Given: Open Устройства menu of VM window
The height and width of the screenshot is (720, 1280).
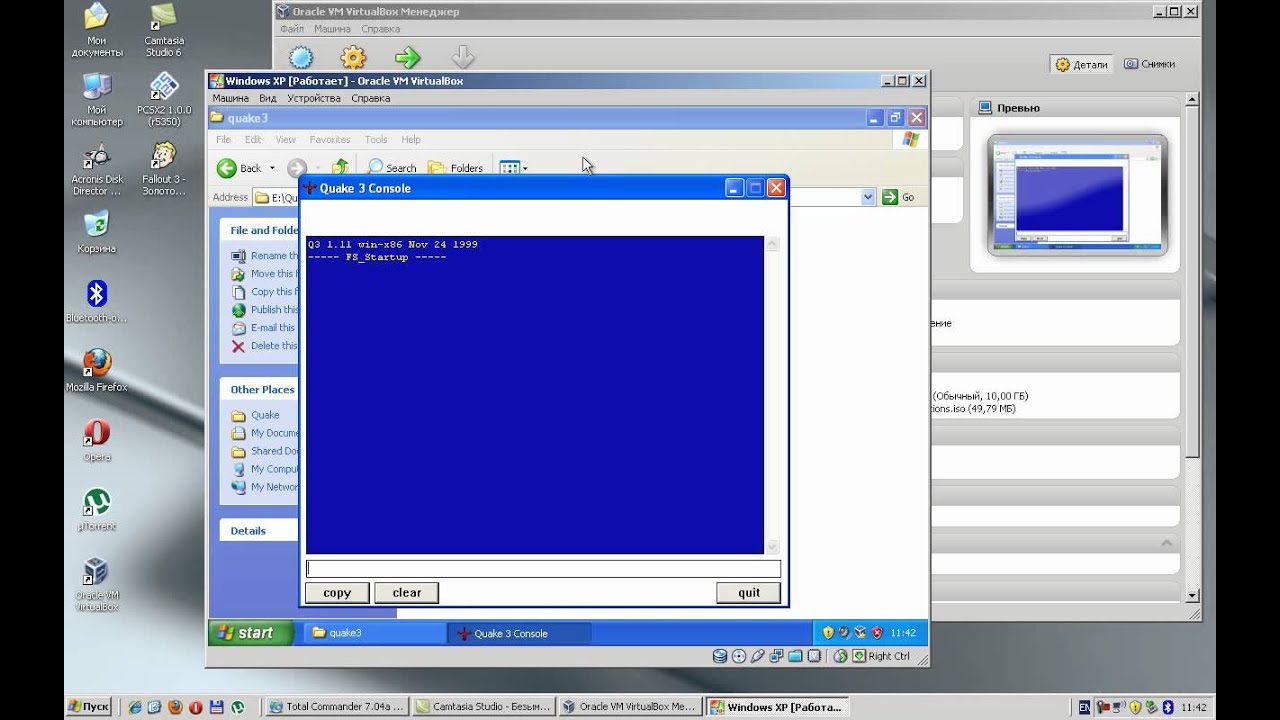Looking at the screenshot, I should (314, 98).
